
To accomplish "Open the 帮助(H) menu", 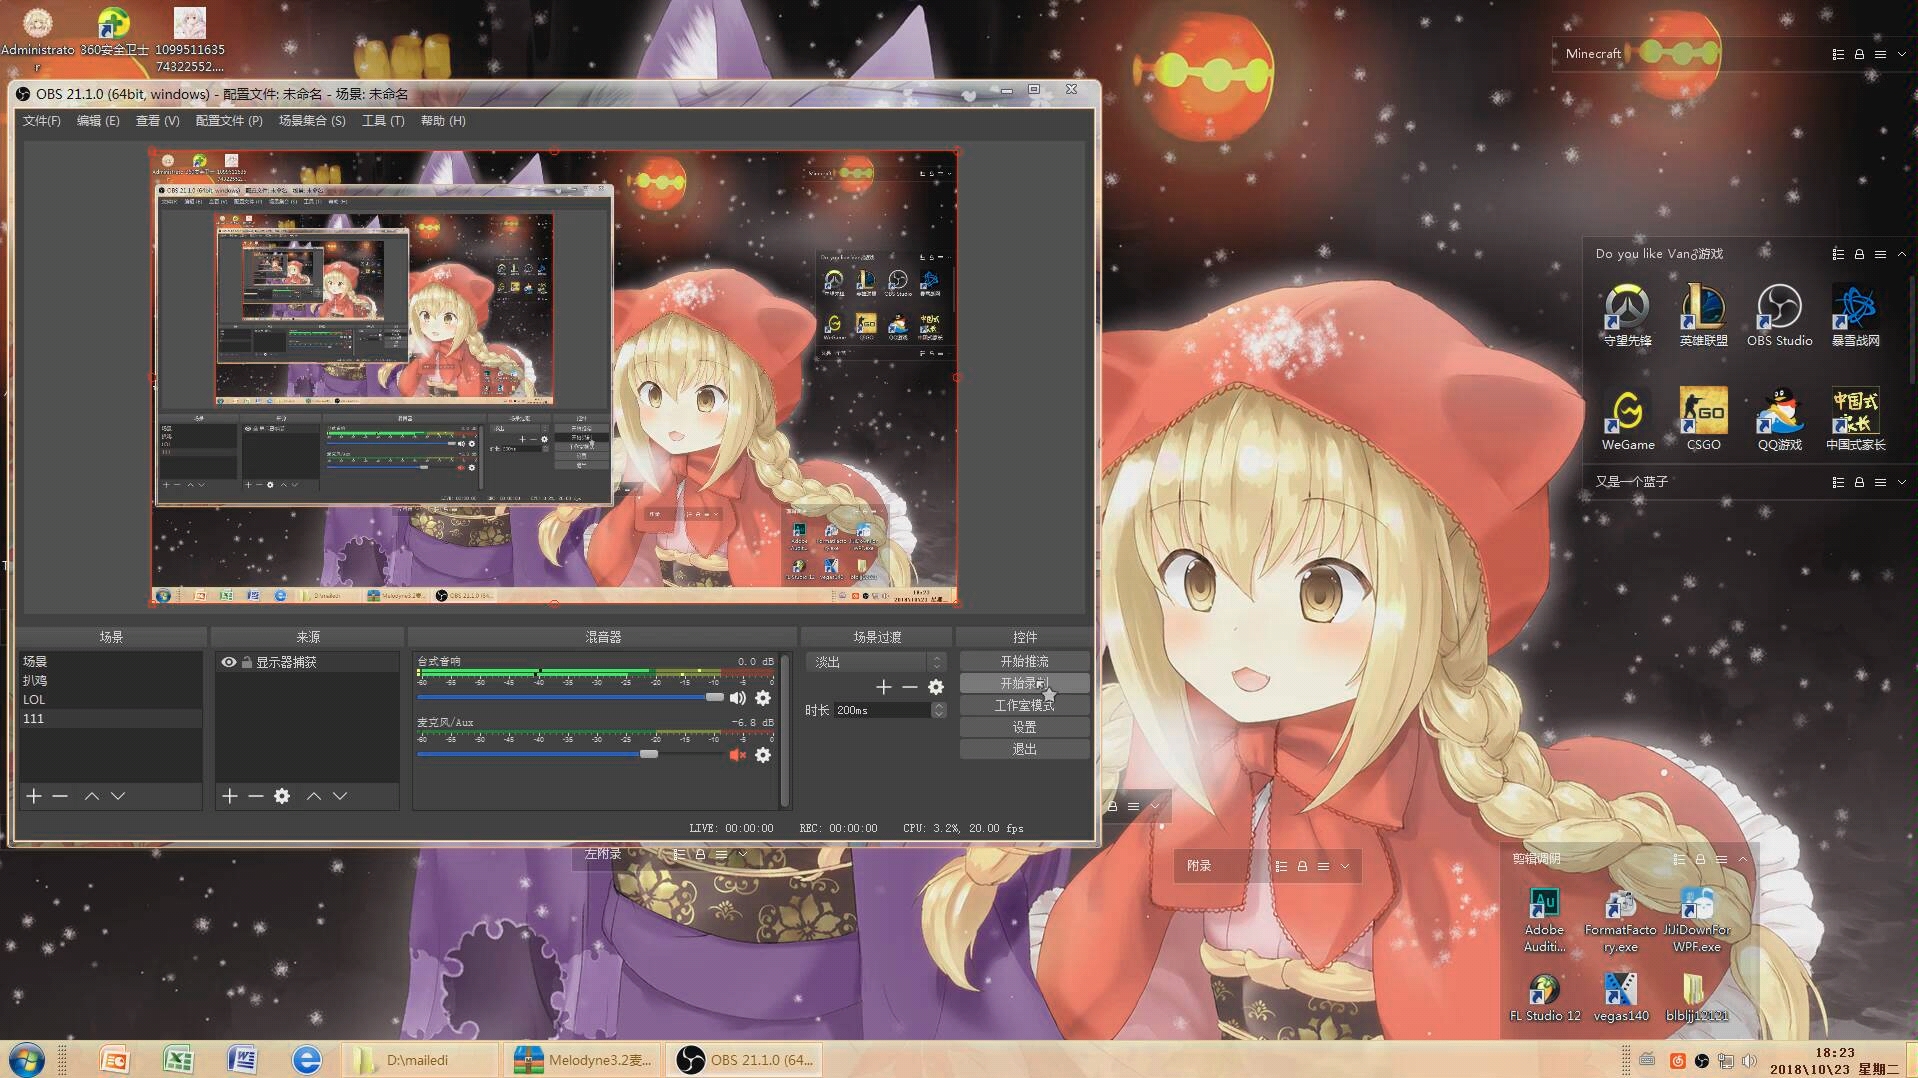I will point(443,121).
